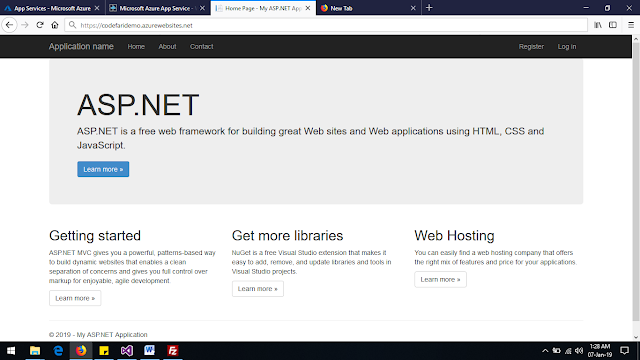
Task: Open a new browser tab with plus
Action: point(429,8)
